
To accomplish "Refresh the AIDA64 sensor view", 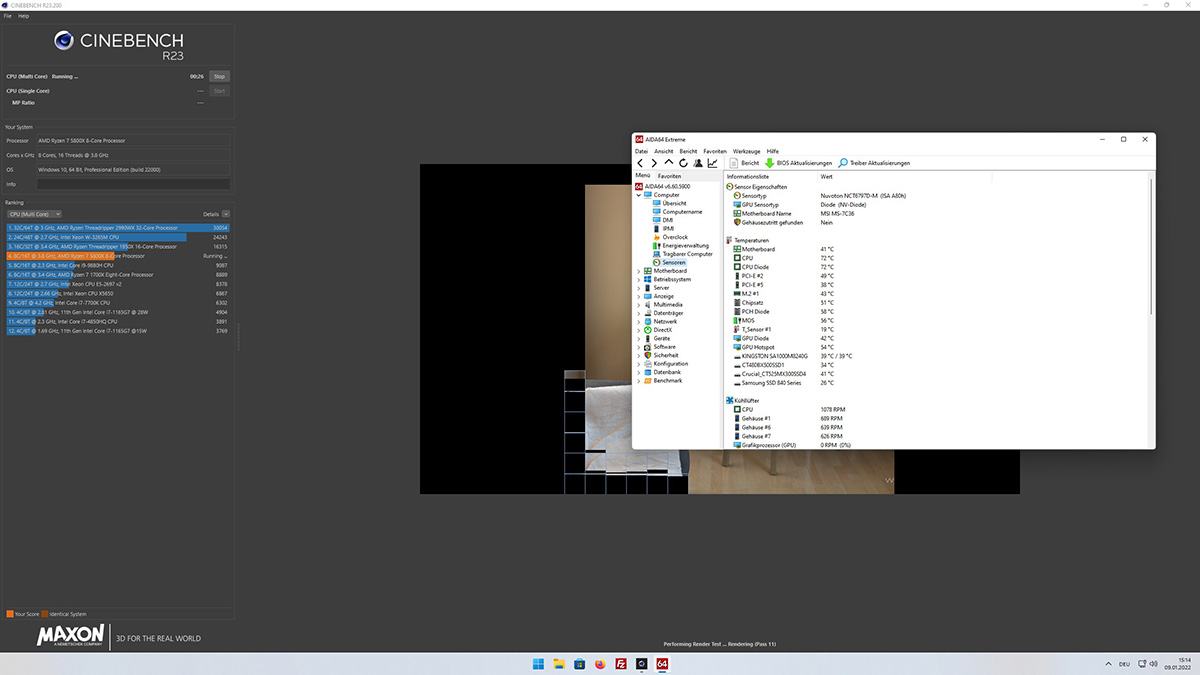I will [683, 163].
